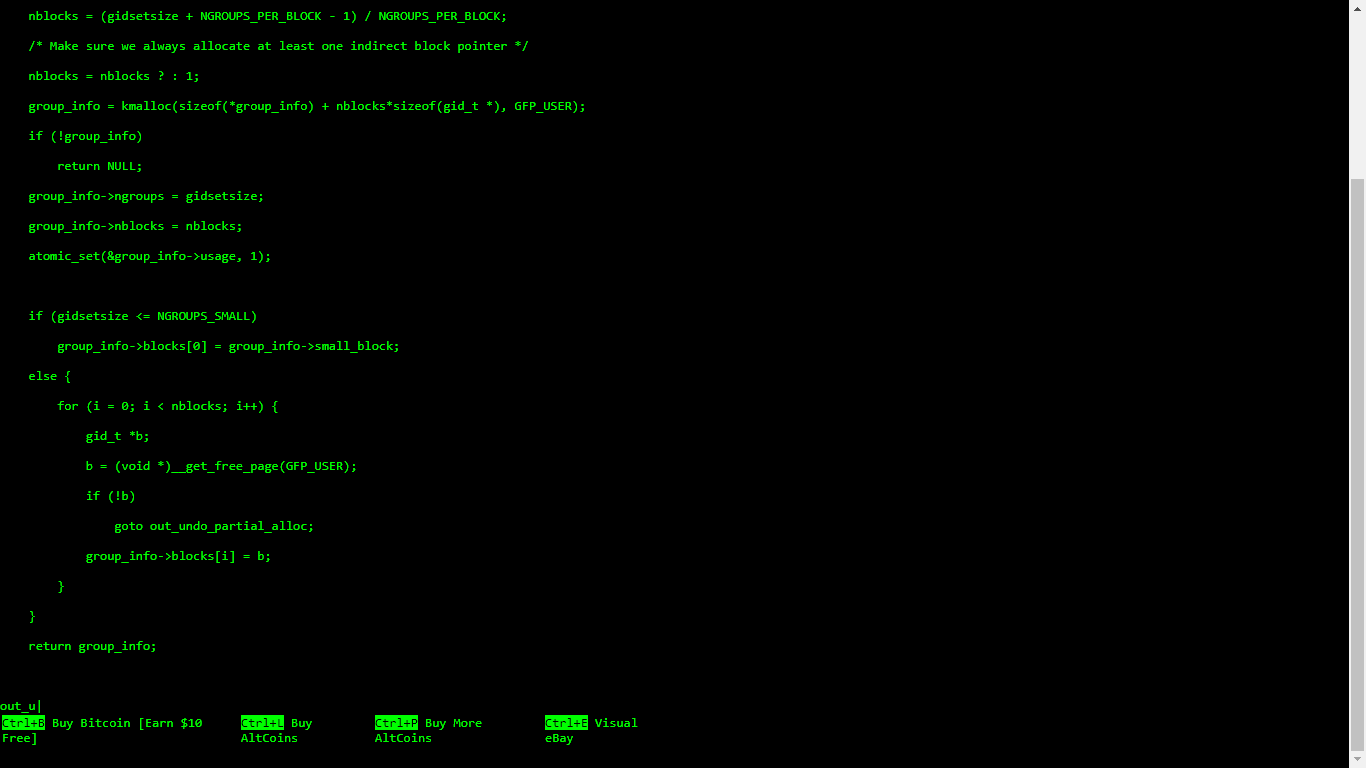
Task: Click the highlighted Ctrl+B key hint
Action: [21, 722]
